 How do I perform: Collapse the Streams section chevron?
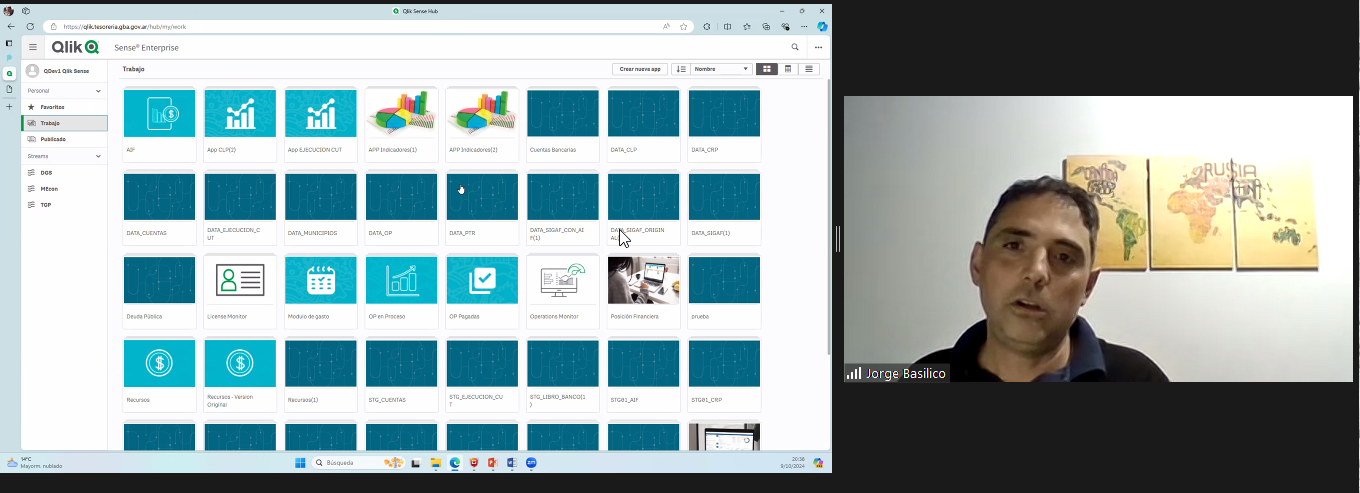pos(98,156)
